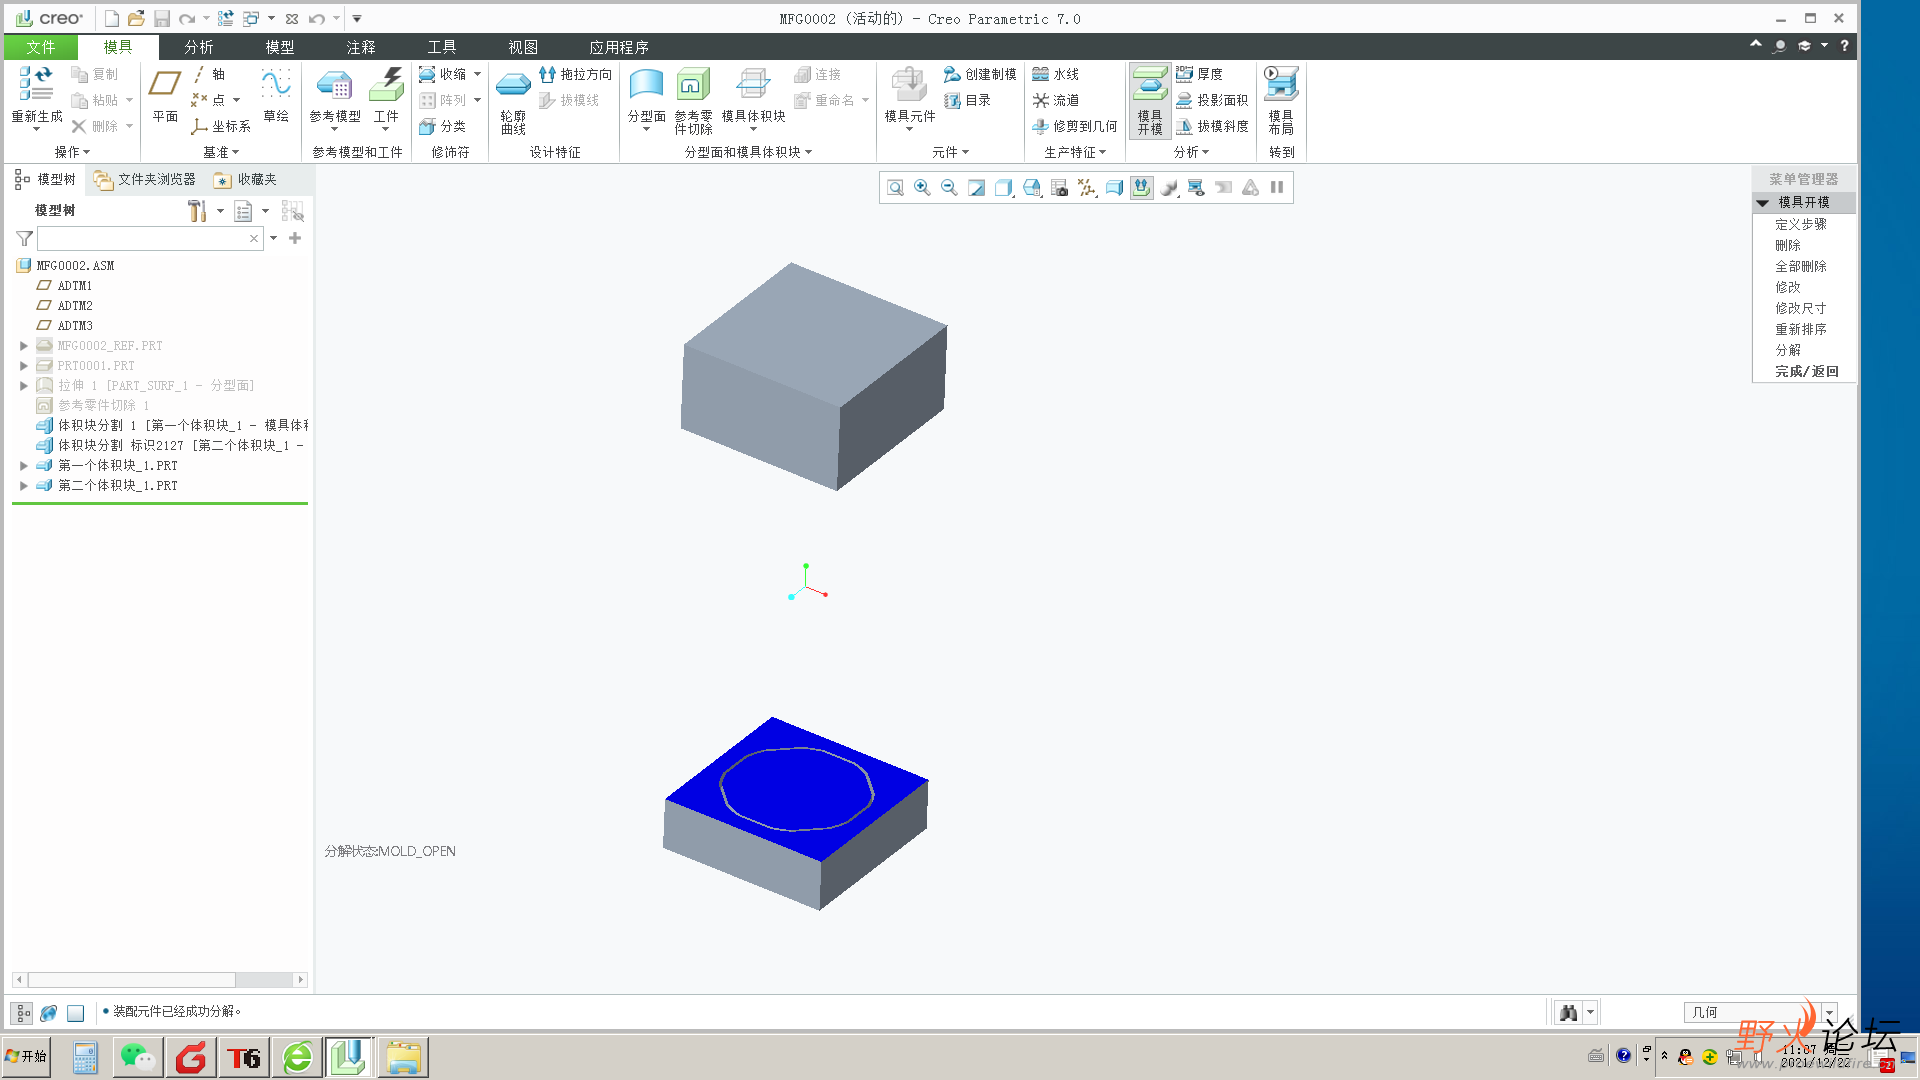
Task: Click the model tree horizontal scrollbar
Action: tap(160, 980)
